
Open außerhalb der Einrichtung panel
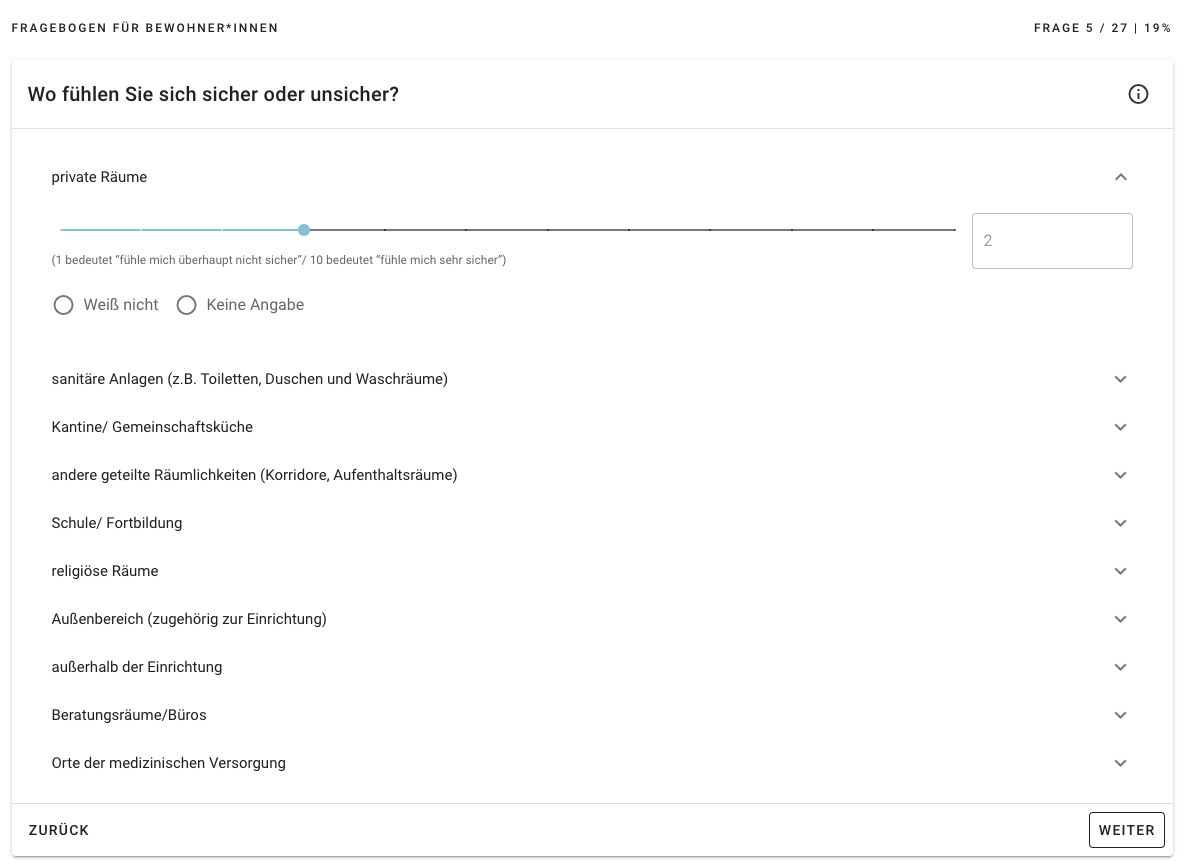[1120, 667]
